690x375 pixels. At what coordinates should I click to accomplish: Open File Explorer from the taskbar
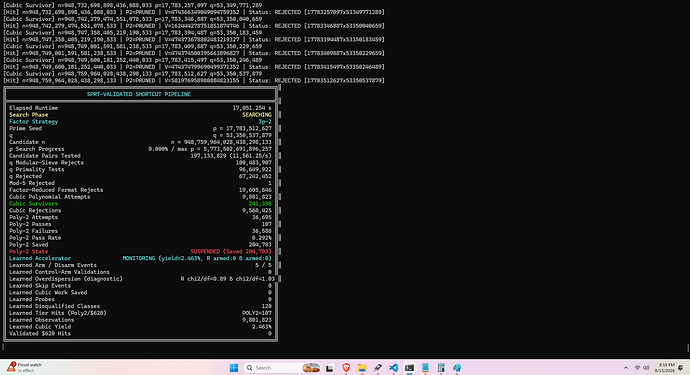[362, 368]
